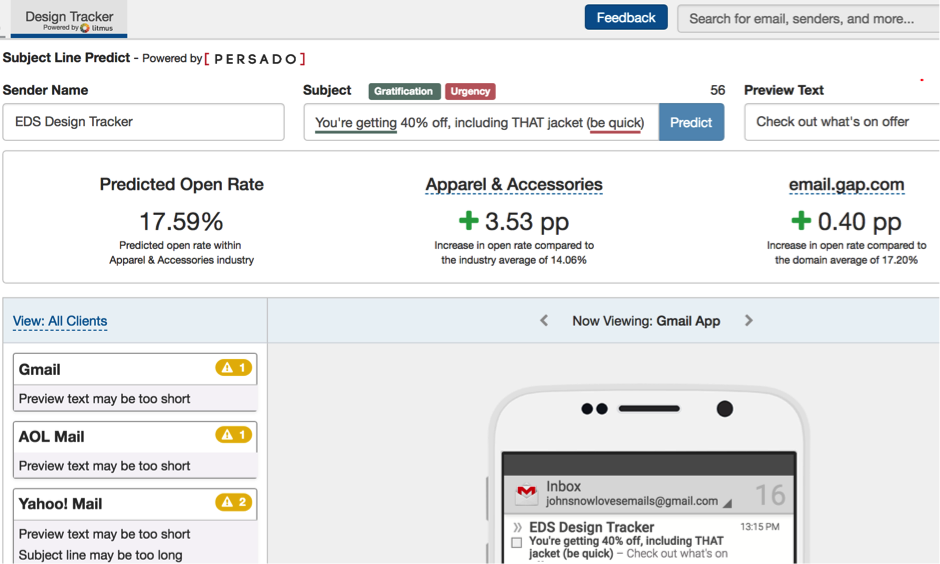Edit the Preview Text field
Screen dimensions: 940x564
click(842, 122)
